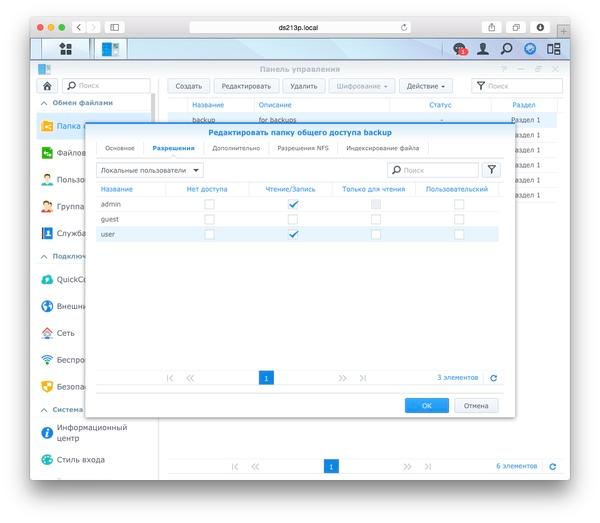This screenshot has height=523, width=600.
Task: Open the Действие dropdown button
Action: (x=426, y=86)
